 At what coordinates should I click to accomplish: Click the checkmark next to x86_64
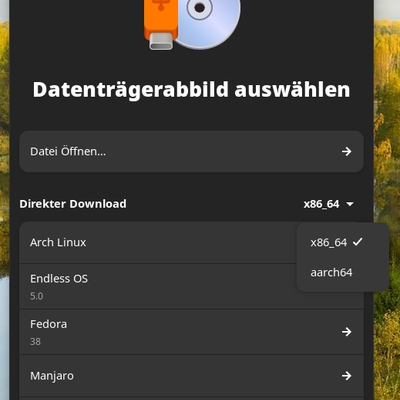click(358, 242)
